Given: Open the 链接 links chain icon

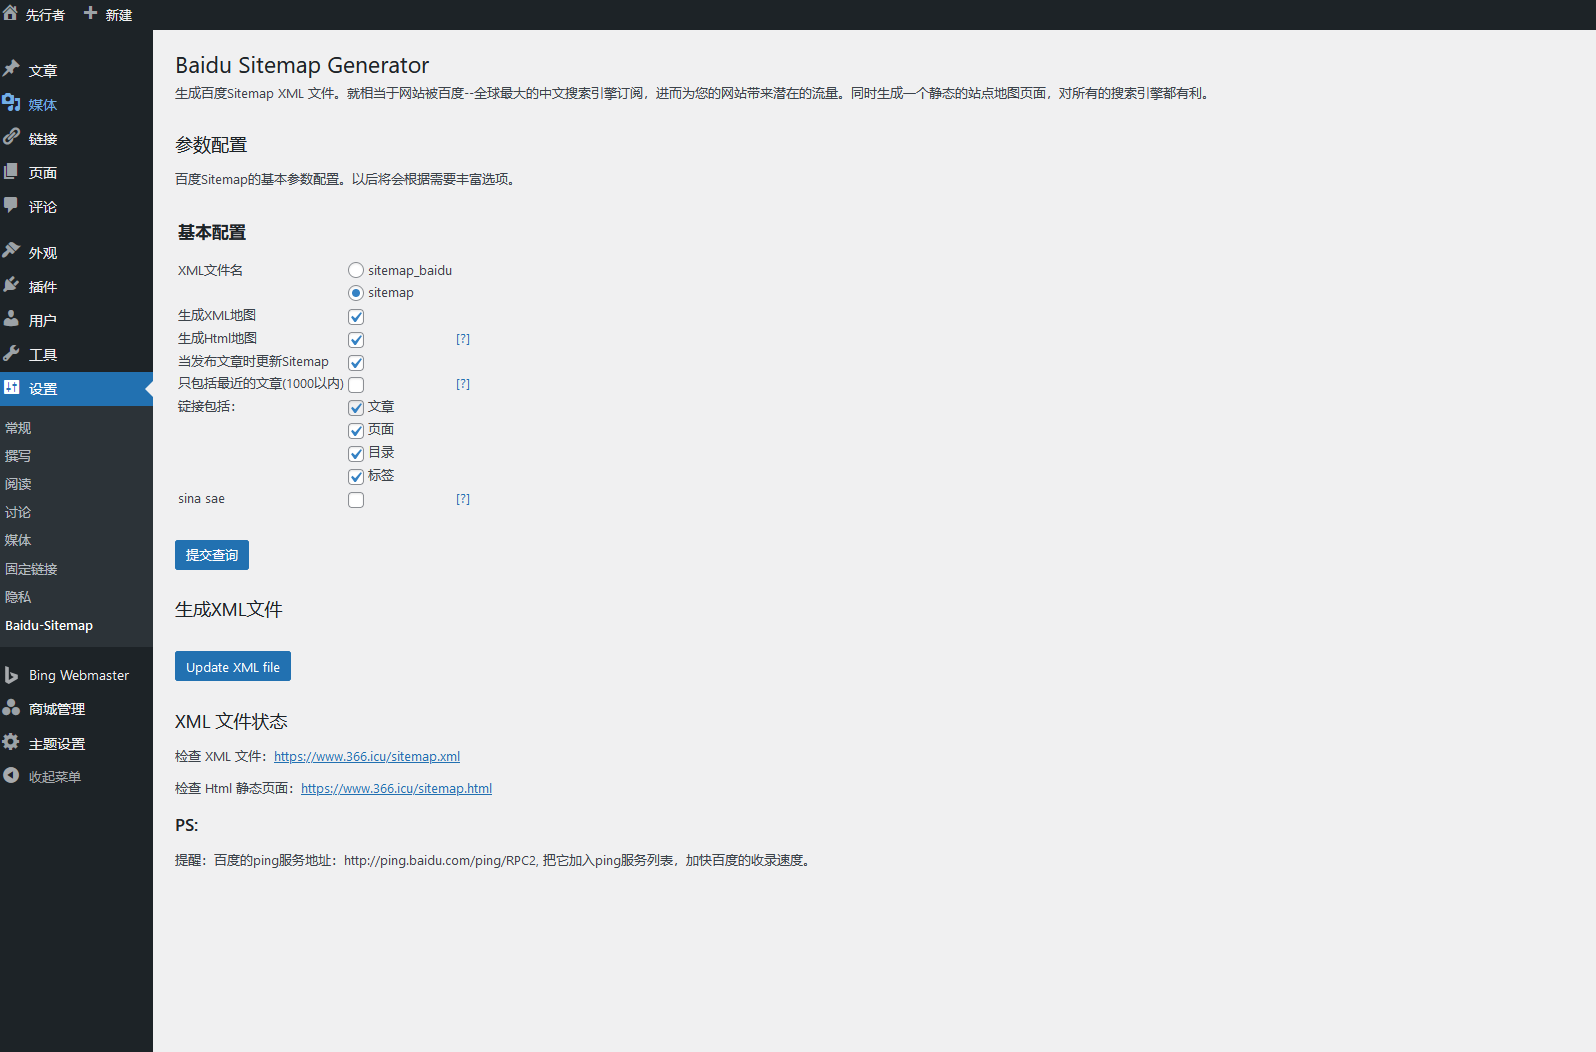Looking at the screenshot, I should tap(11, 137).
